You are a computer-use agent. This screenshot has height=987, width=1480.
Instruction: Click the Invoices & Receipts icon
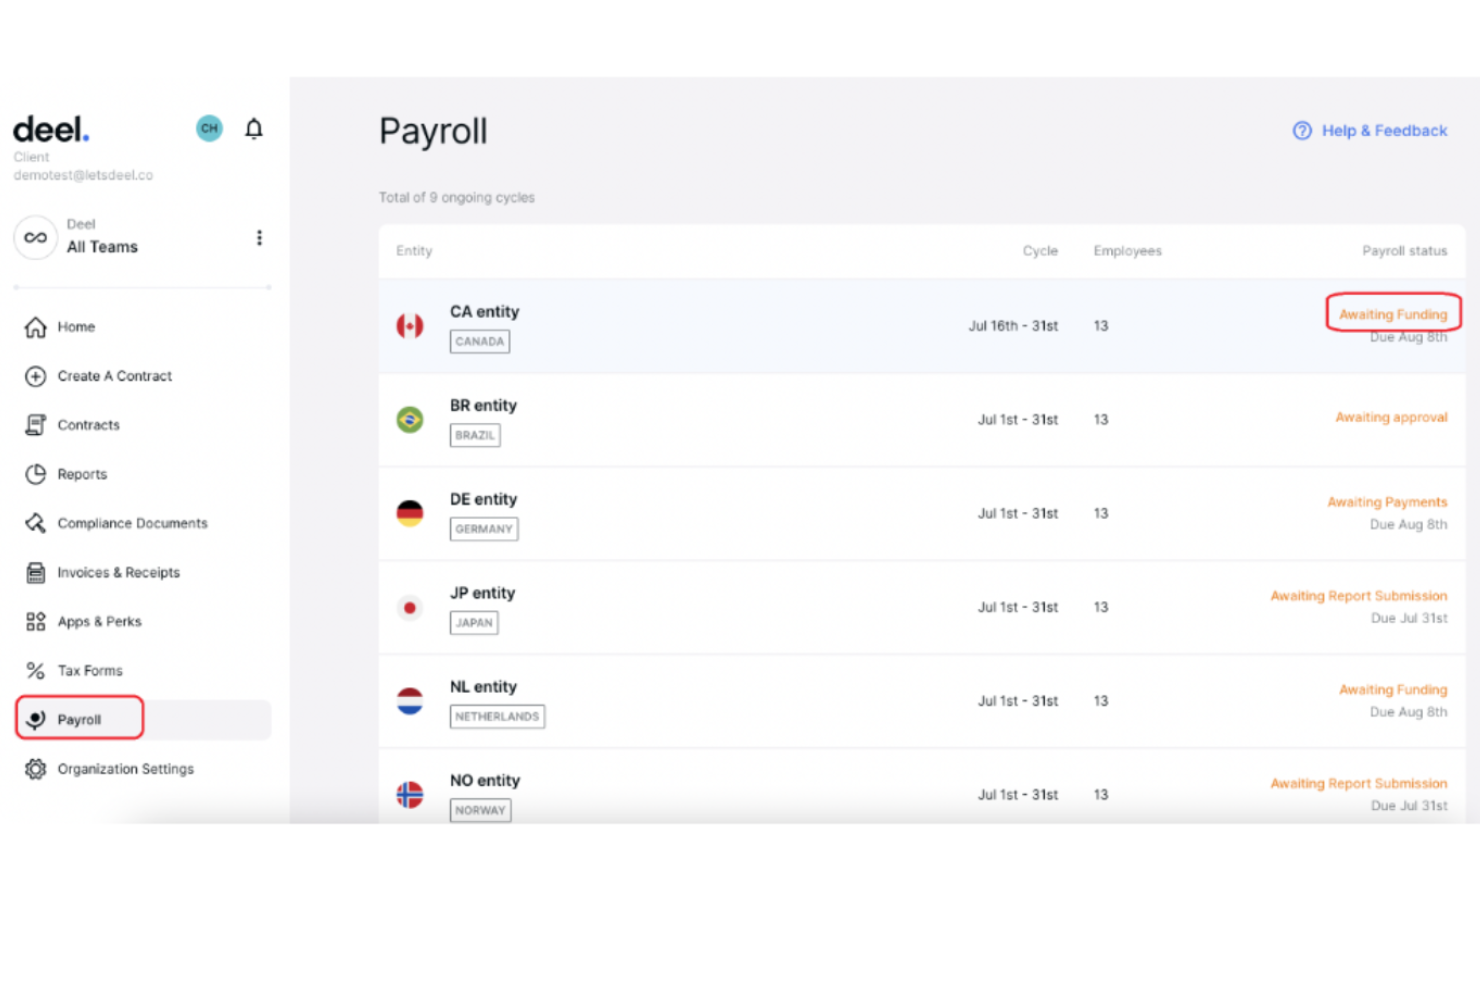pyautogui.click(x=35, y=572)
